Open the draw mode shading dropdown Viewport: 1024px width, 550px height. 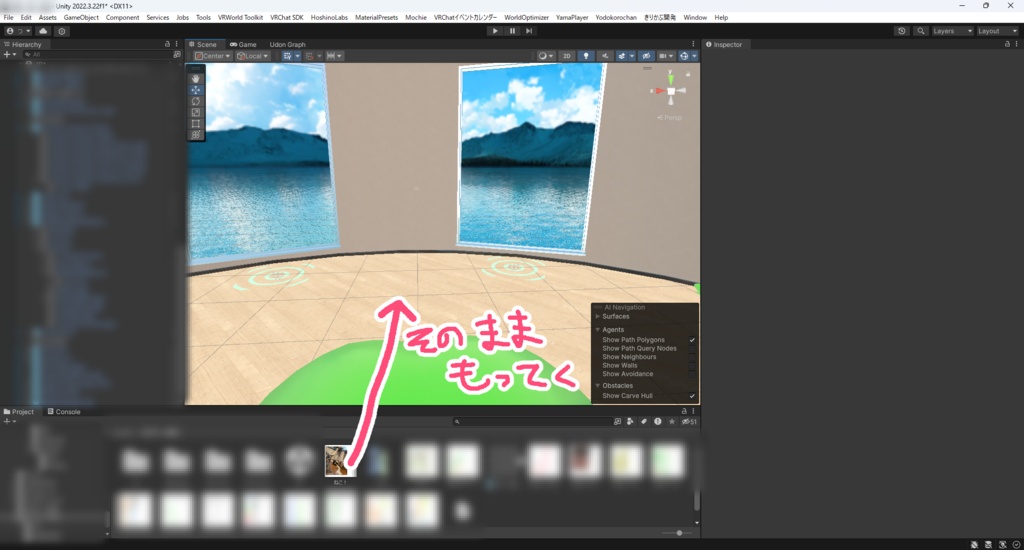tap(545, 56)
